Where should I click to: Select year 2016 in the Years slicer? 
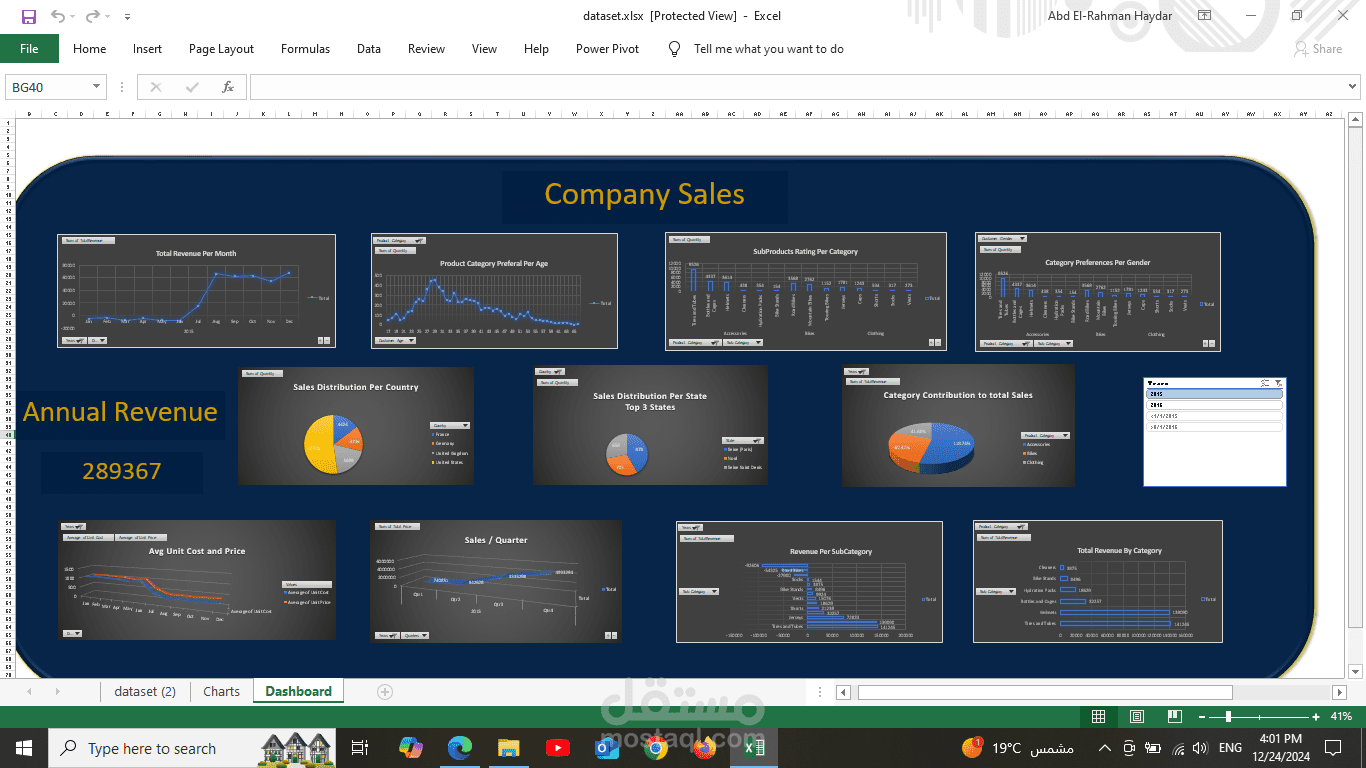click(1214, 405)
